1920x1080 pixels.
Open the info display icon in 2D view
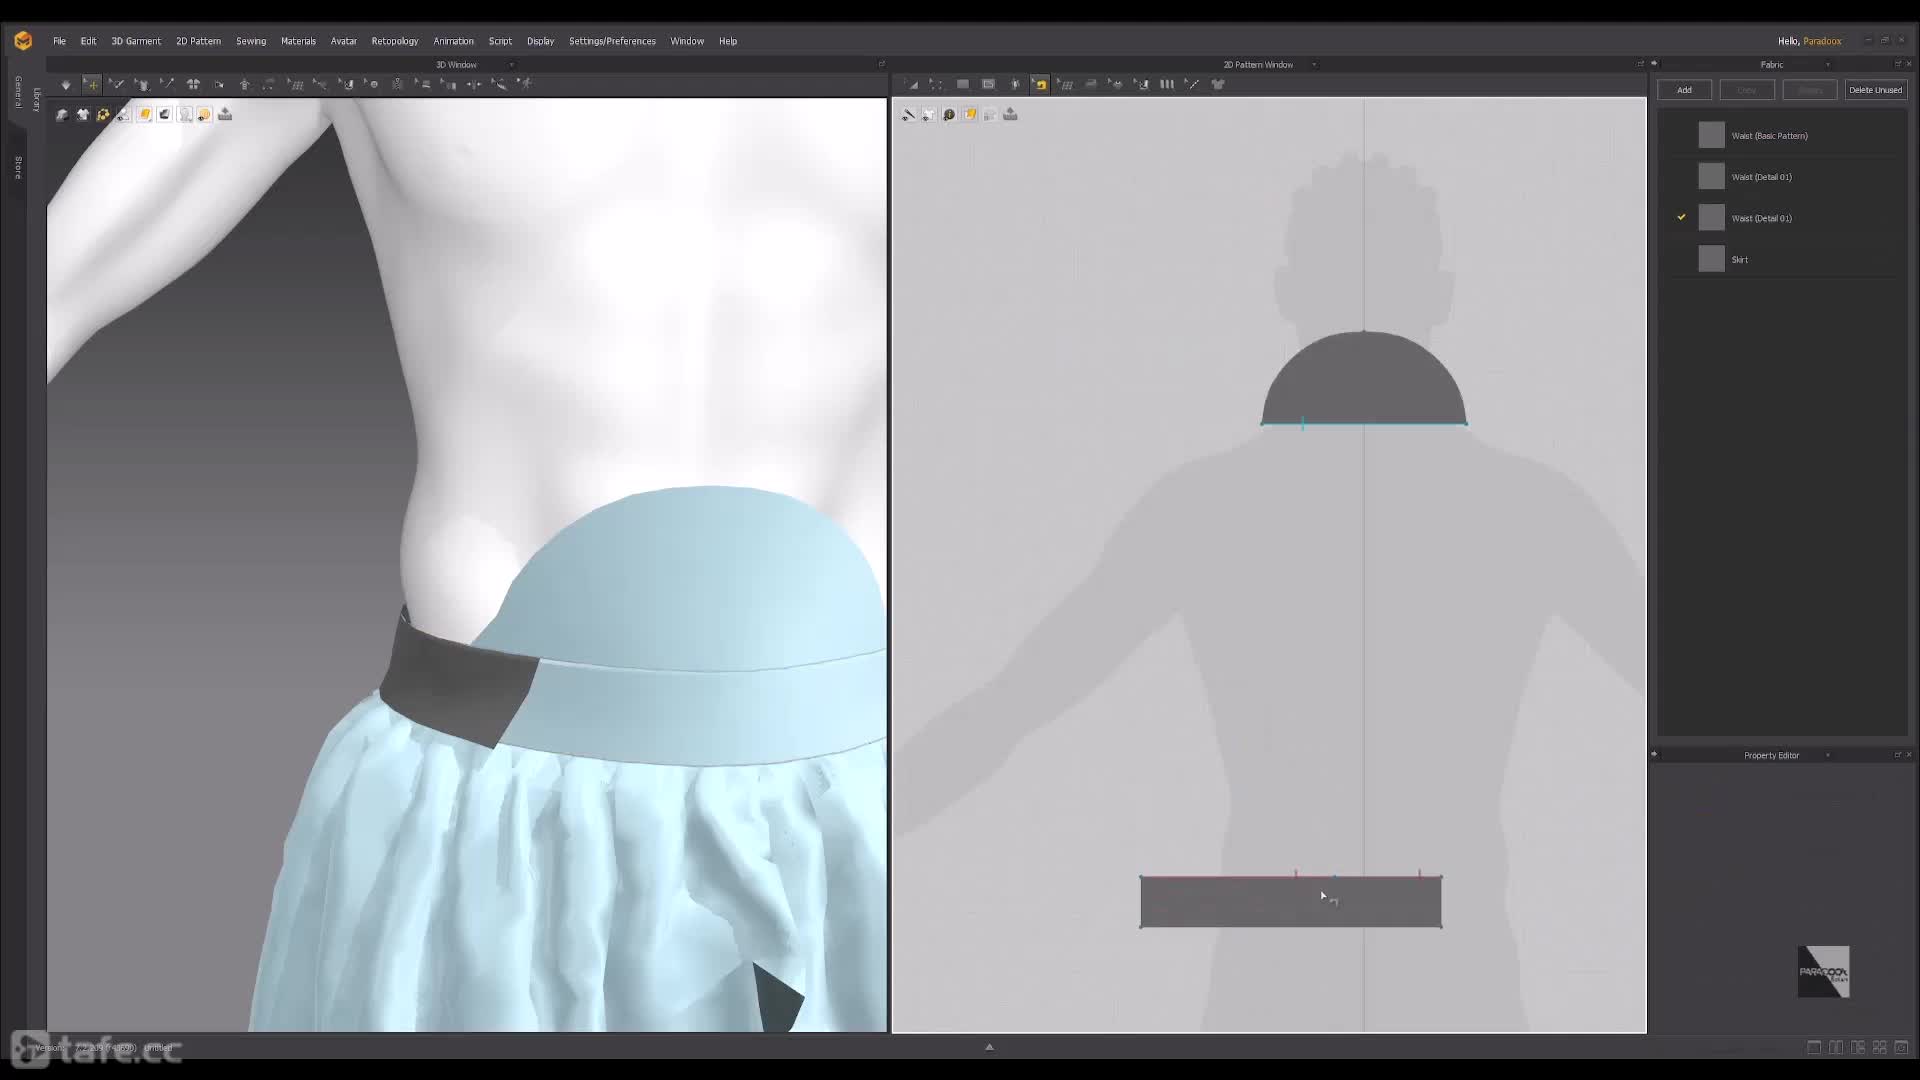949,115
